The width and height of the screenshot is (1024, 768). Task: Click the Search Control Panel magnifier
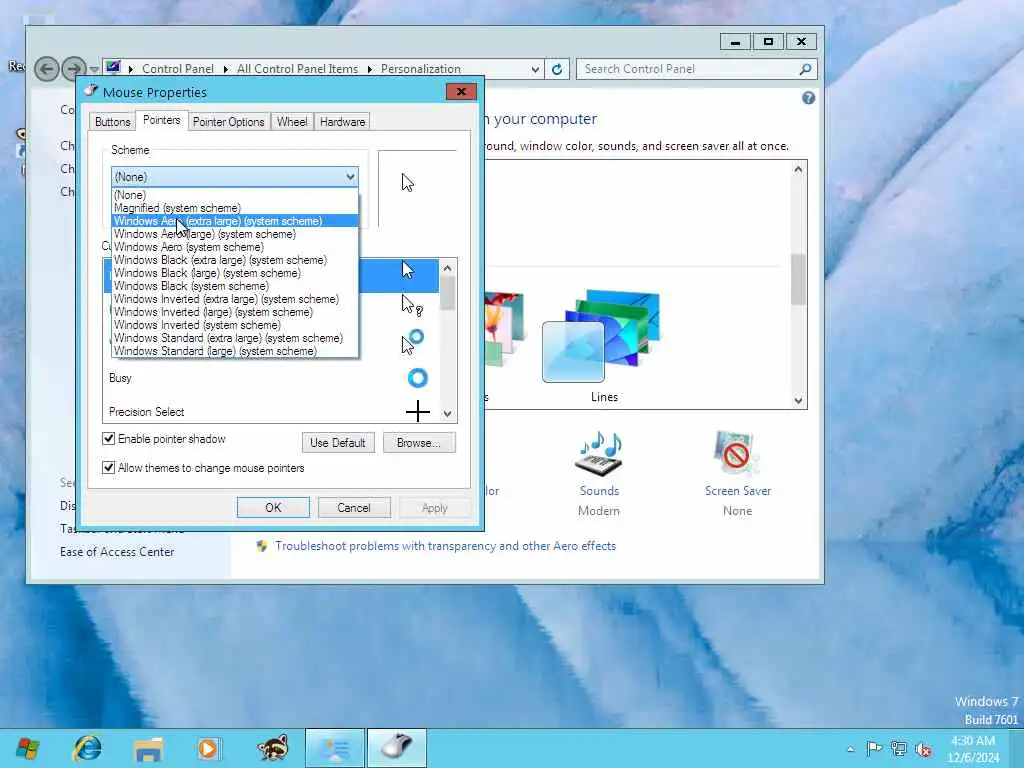[805, 69]
